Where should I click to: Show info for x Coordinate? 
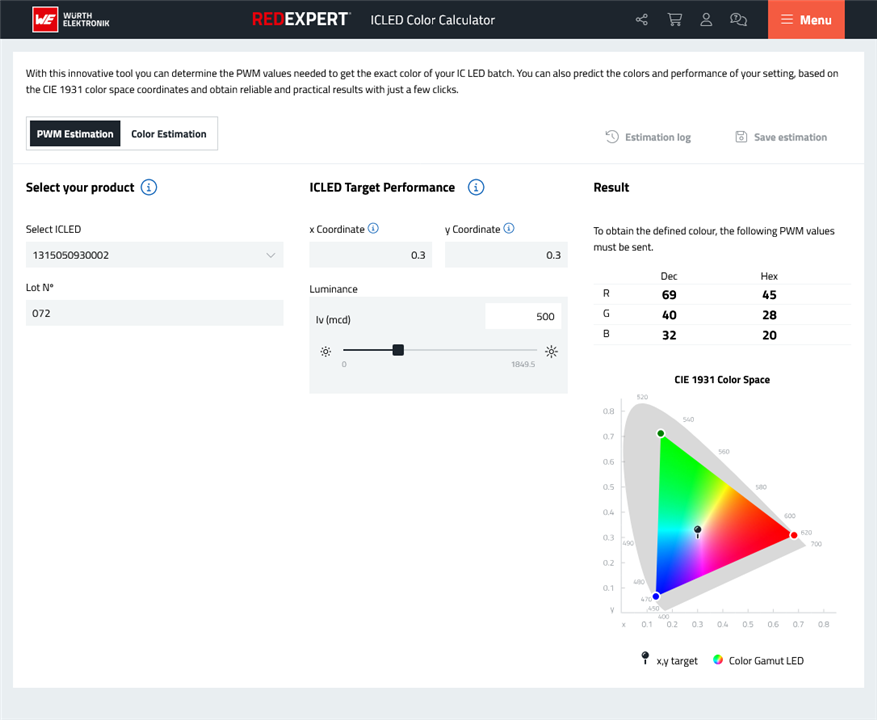(x=373, y=229)
